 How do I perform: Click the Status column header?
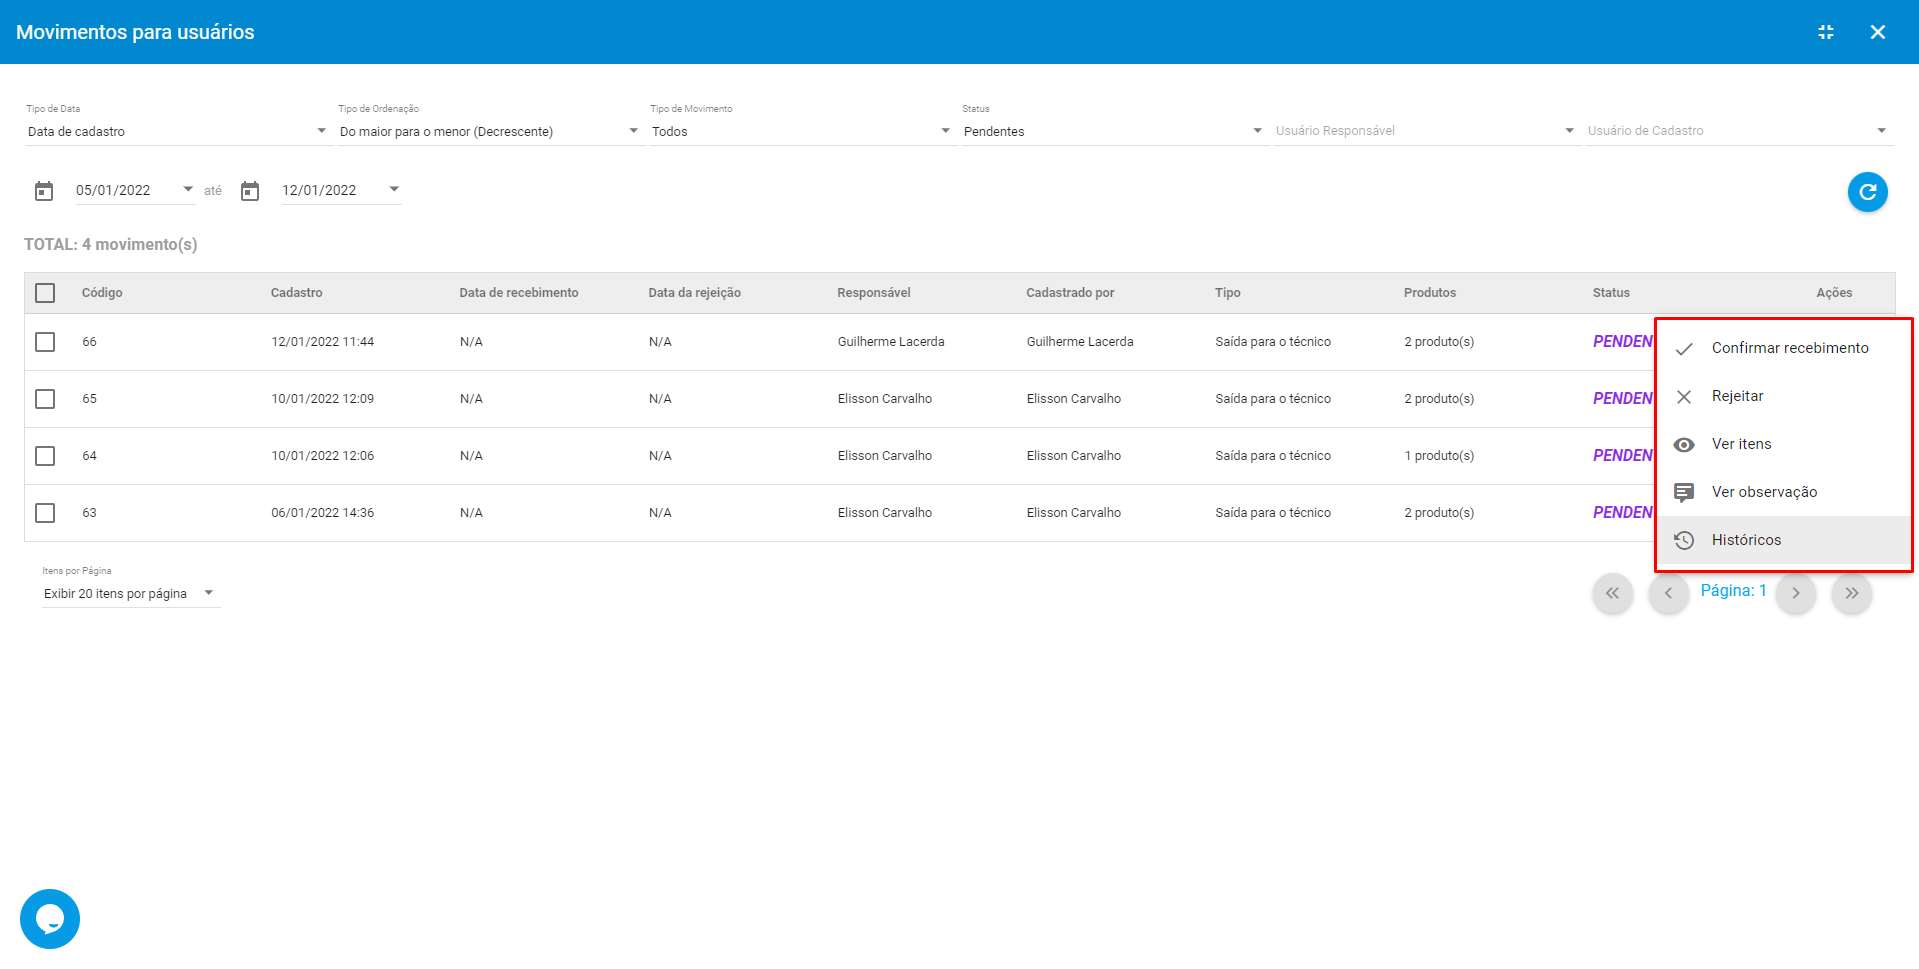pos(1610,293)
